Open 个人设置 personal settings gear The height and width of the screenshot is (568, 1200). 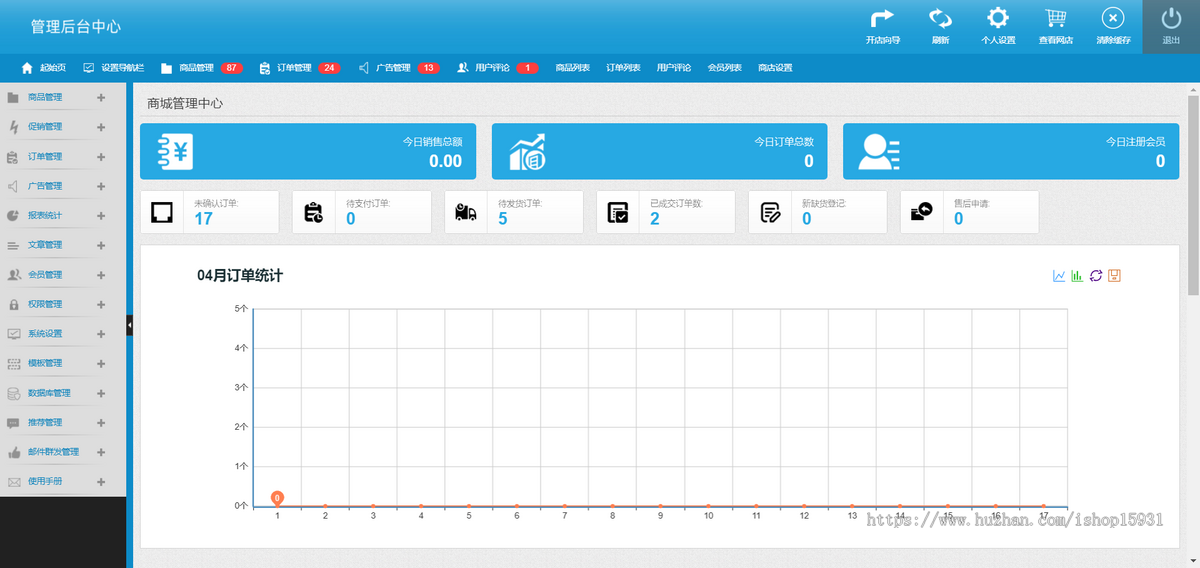(998, 18)
